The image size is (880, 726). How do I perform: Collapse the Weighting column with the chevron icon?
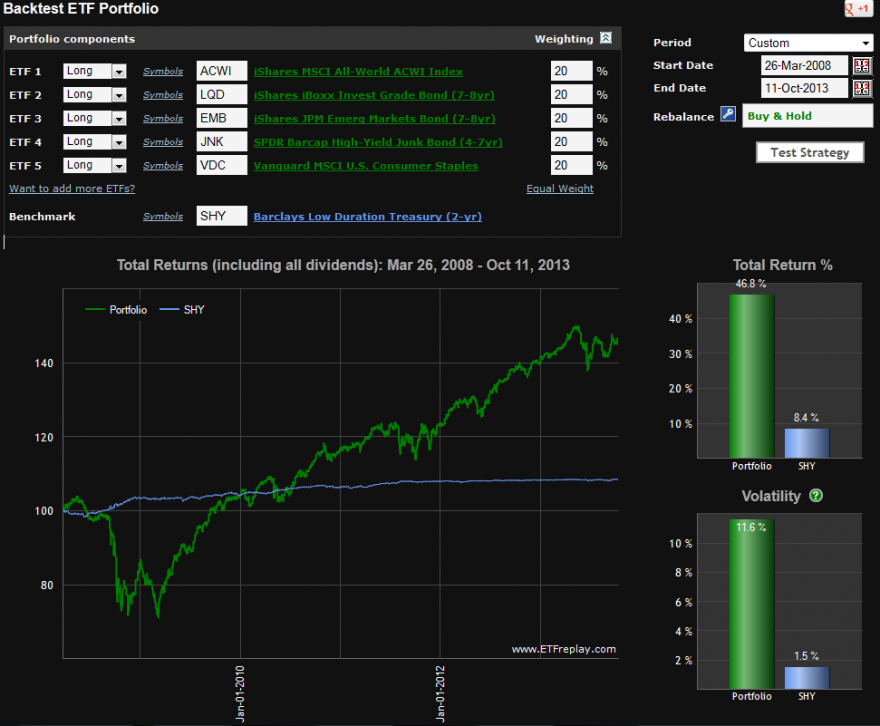coord(606,38)
